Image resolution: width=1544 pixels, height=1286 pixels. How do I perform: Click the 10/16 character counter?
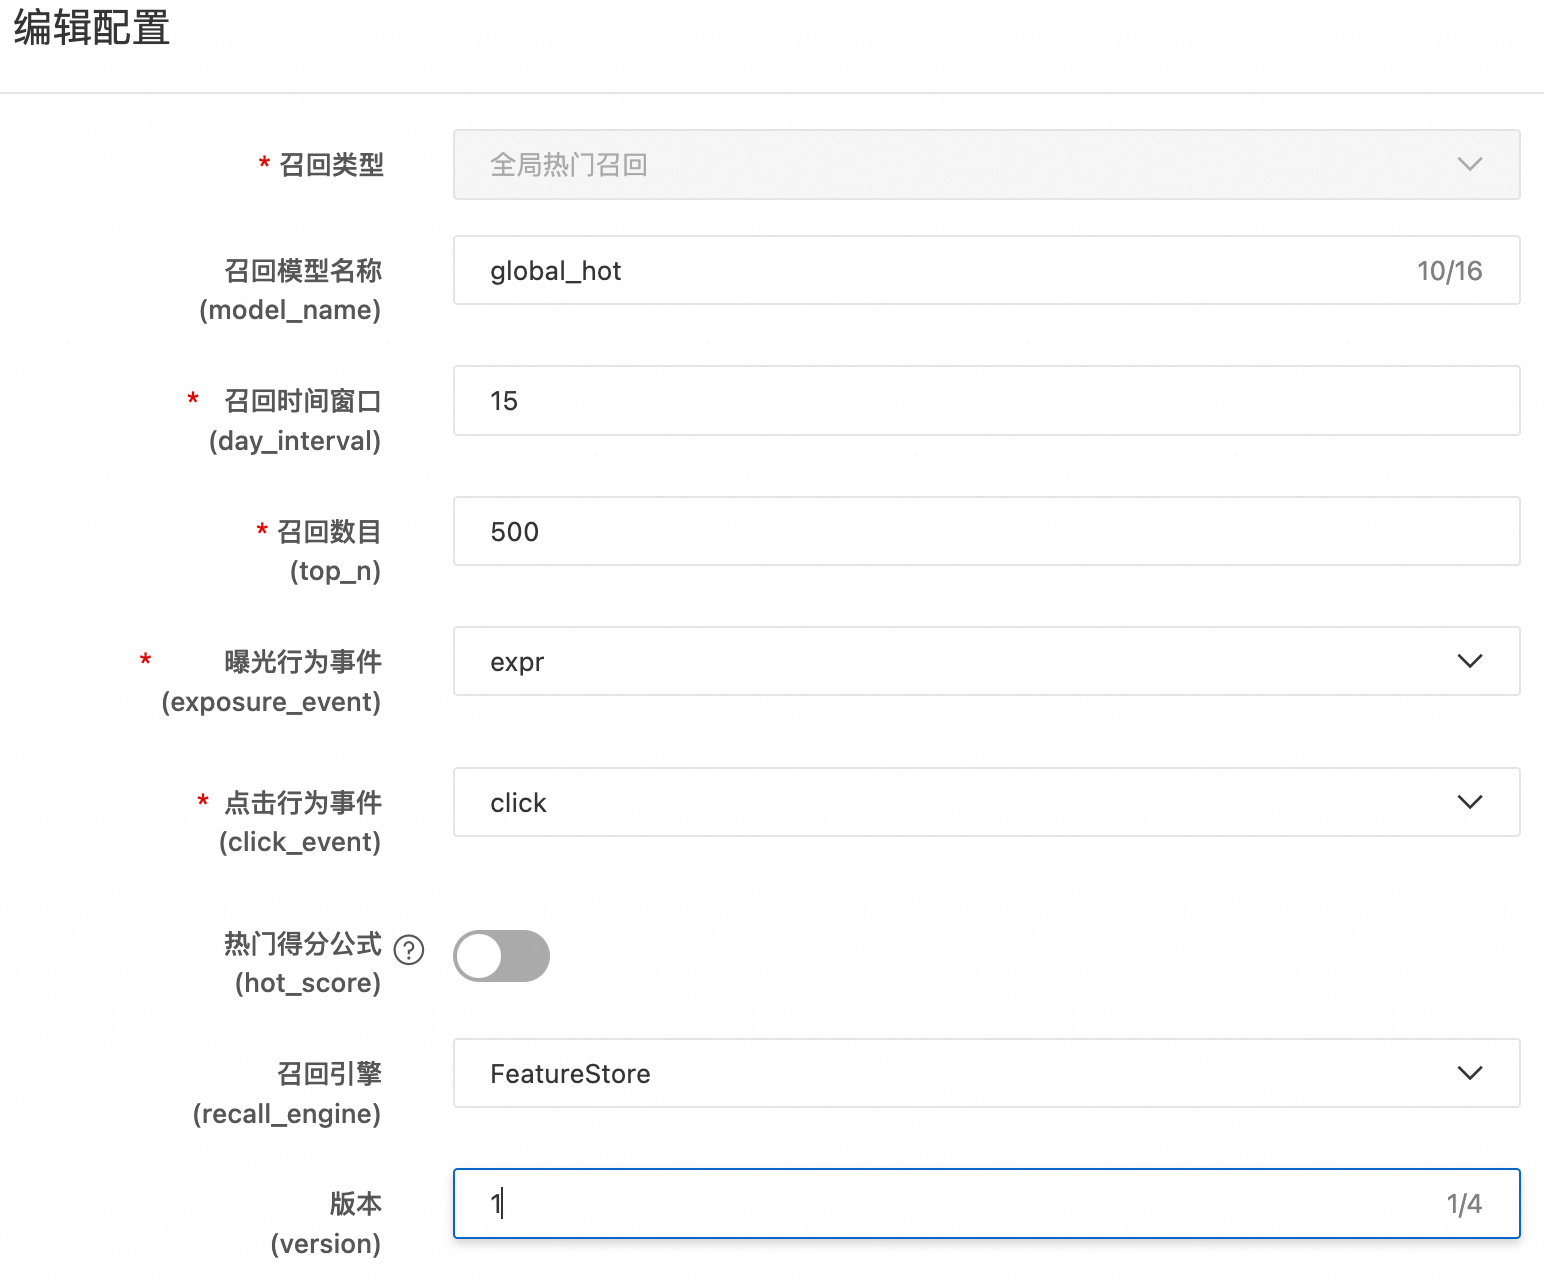tap(1449, 271)
